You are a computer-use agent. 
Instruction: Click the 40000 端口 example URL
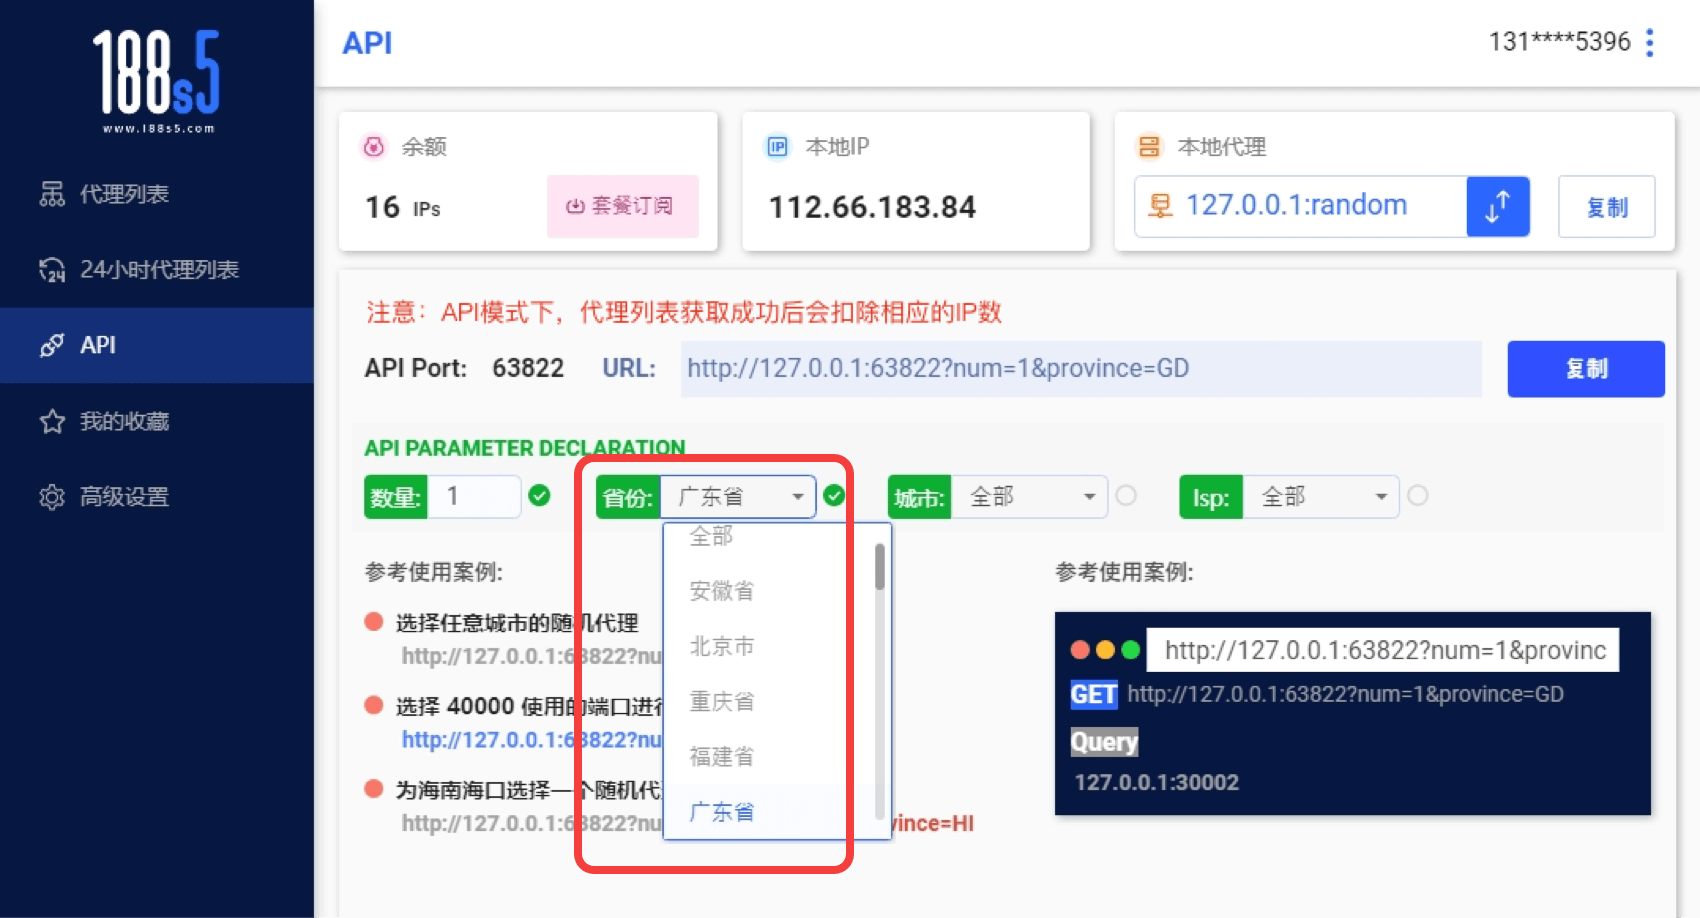point(532,740)
